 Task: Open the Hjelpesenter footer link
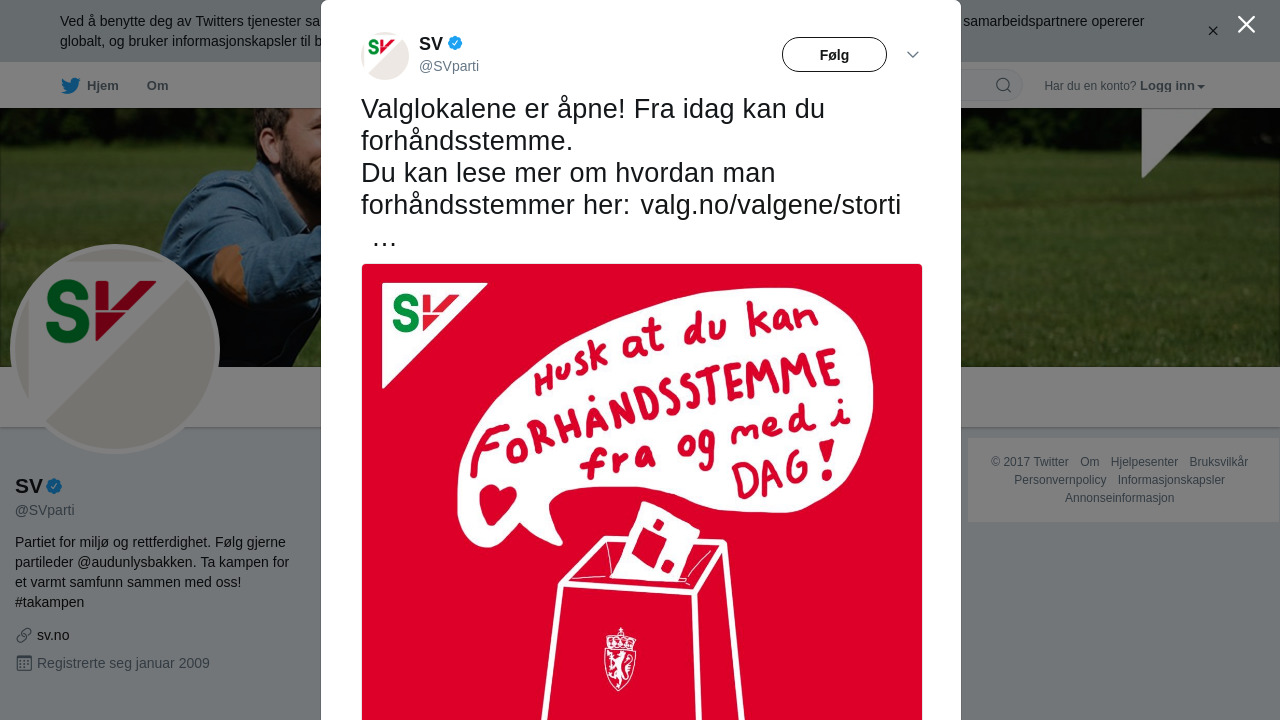point(1144,462)
